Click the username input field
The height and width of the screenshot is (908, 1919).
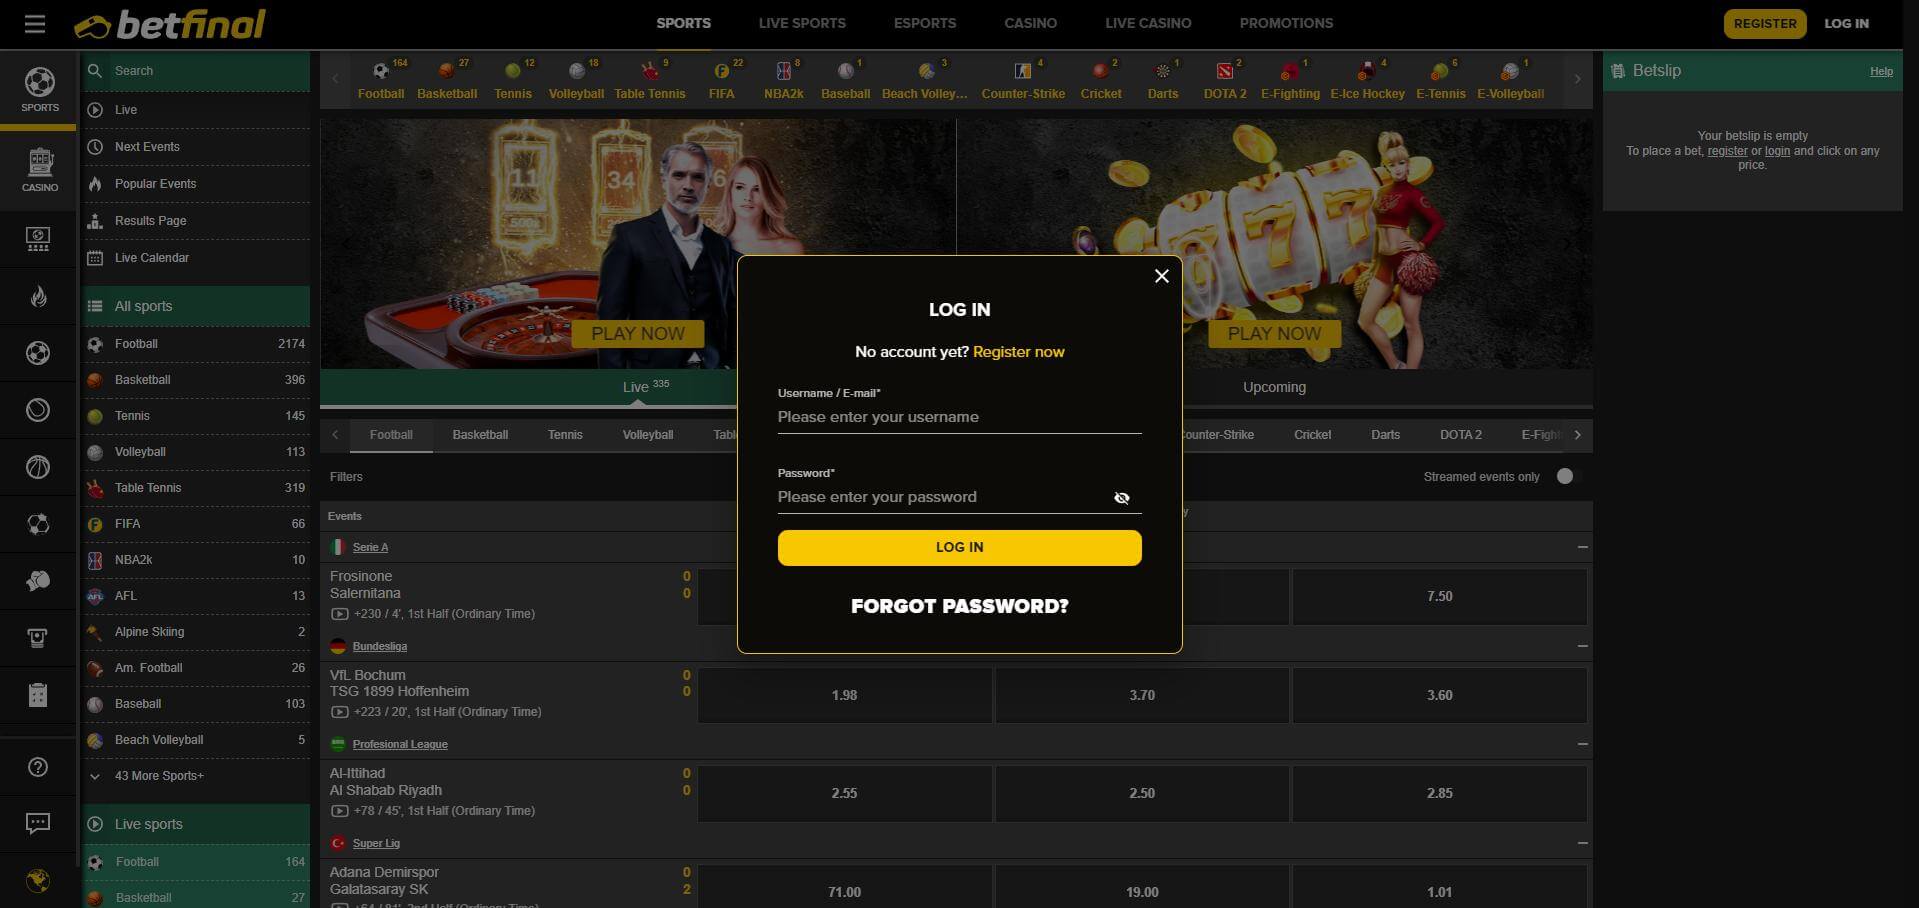coord(958,417)
